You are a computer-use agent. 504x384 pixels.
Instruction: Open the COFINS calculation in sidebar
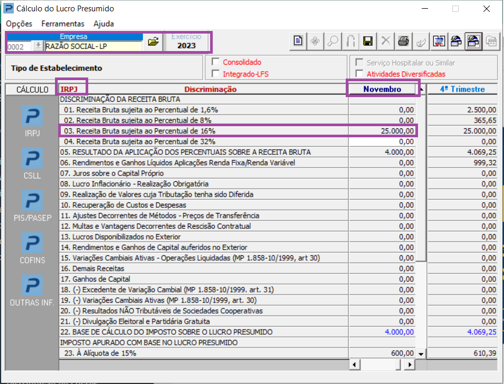[x=32, y=248]
